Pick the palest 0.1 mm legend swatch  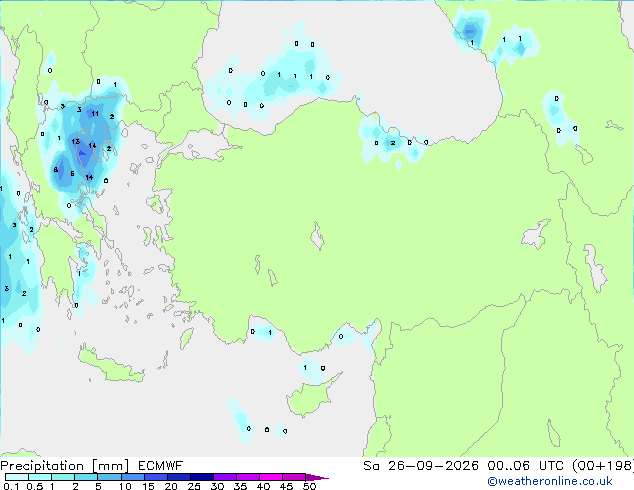pos(17,477)
